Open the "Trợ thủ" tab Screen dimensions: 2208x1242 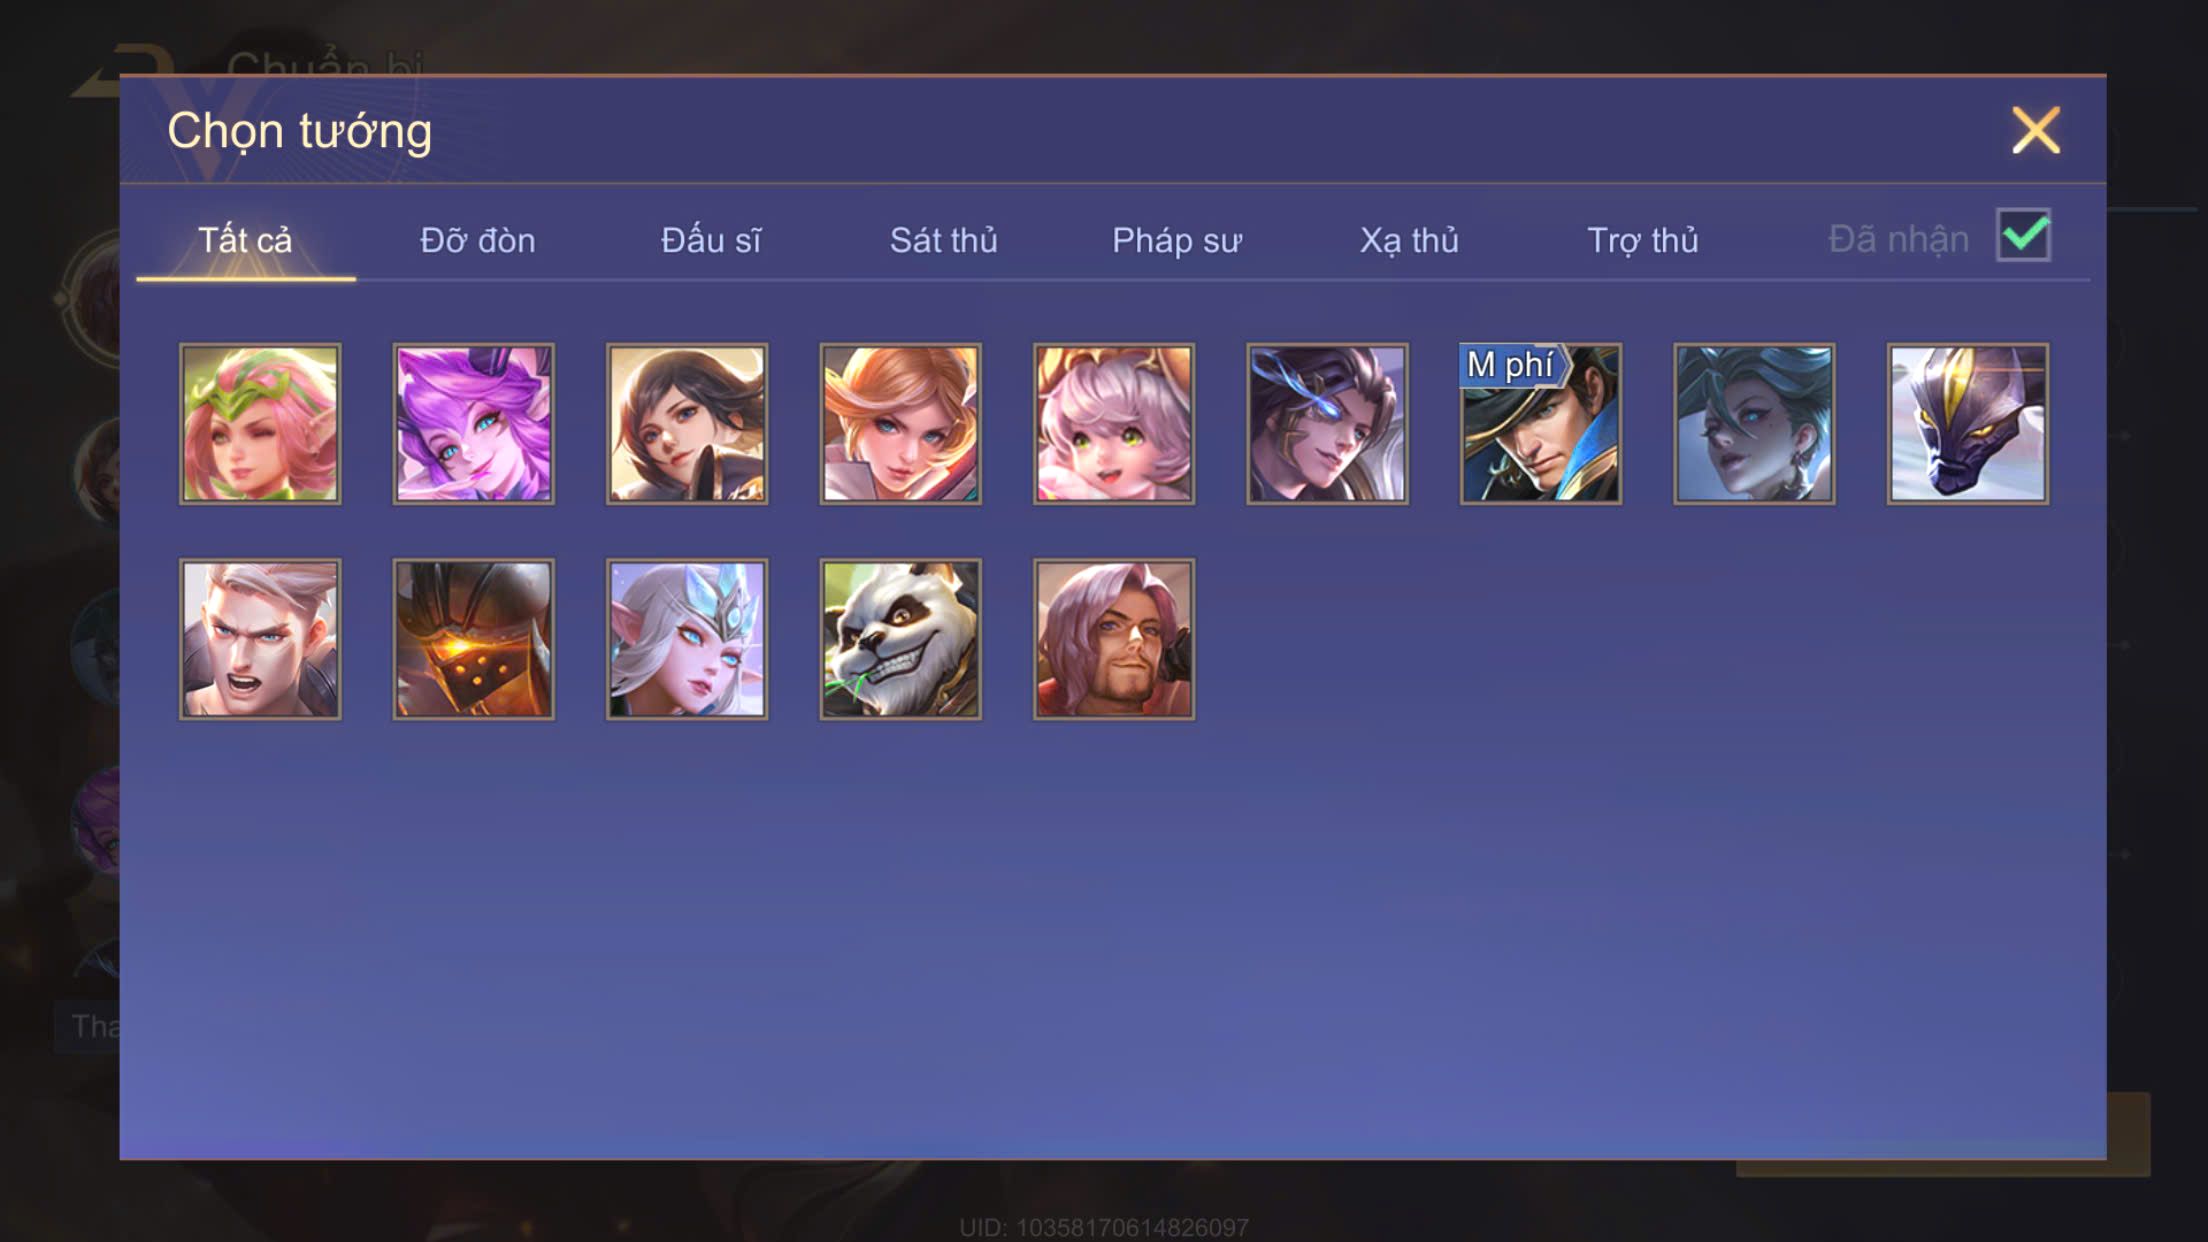coord(1643,241)
